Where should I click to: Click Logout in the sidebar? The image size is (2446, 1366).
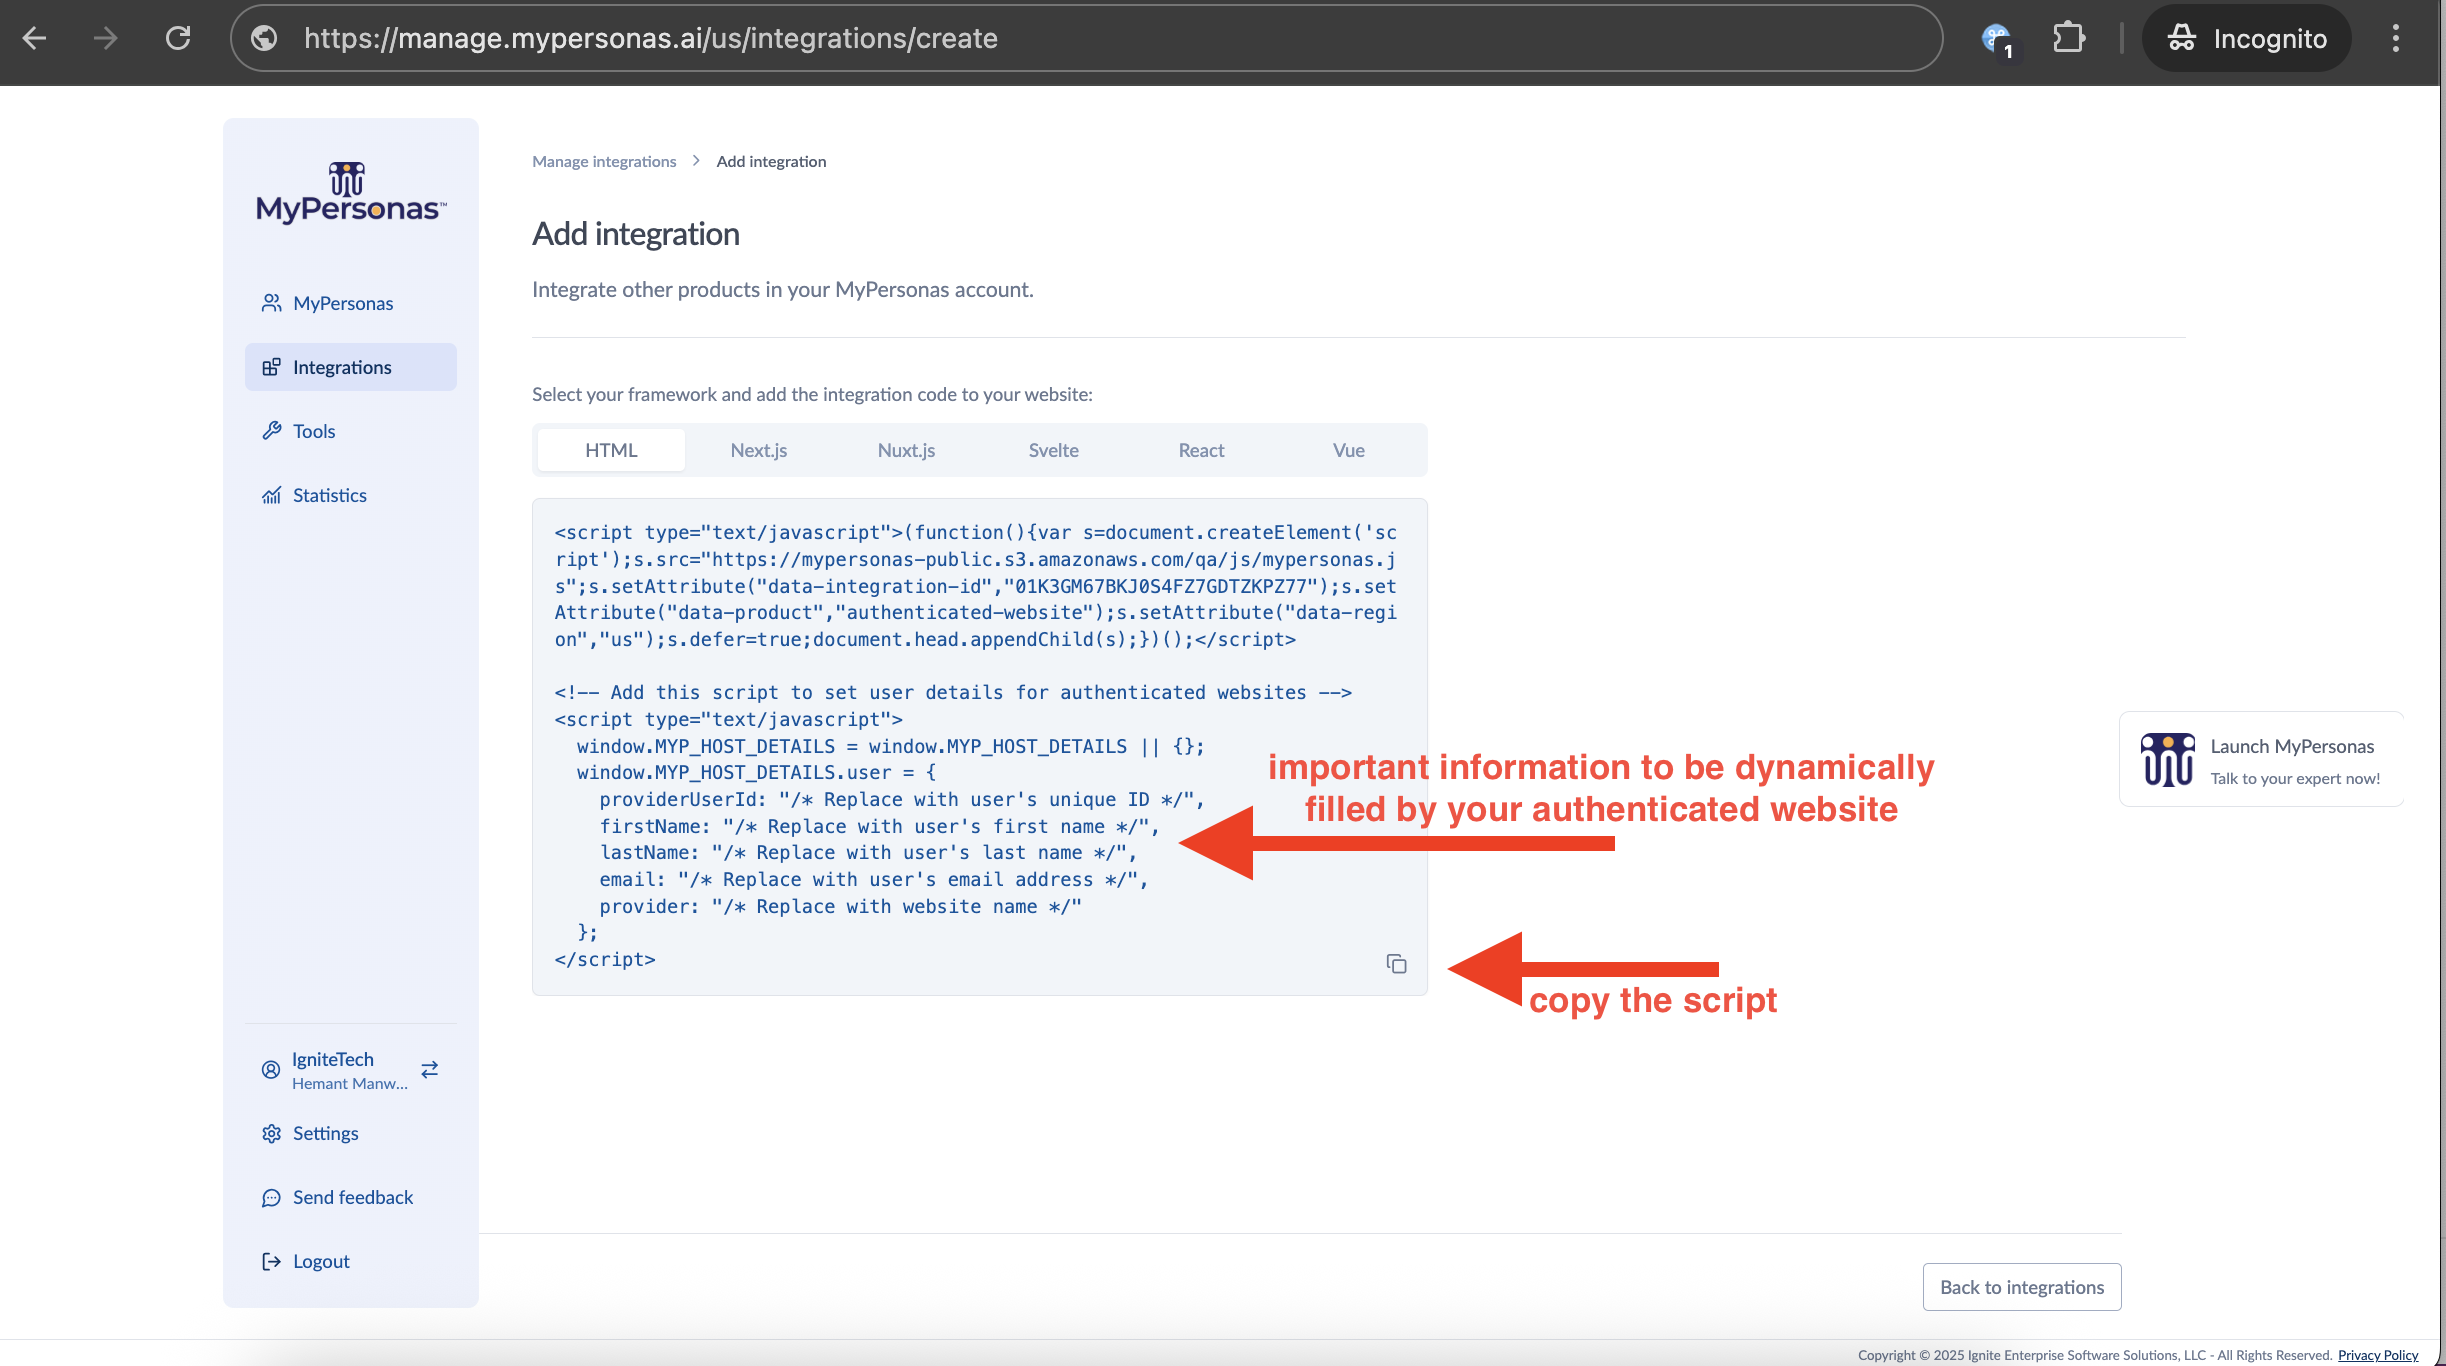[350, 1261]
